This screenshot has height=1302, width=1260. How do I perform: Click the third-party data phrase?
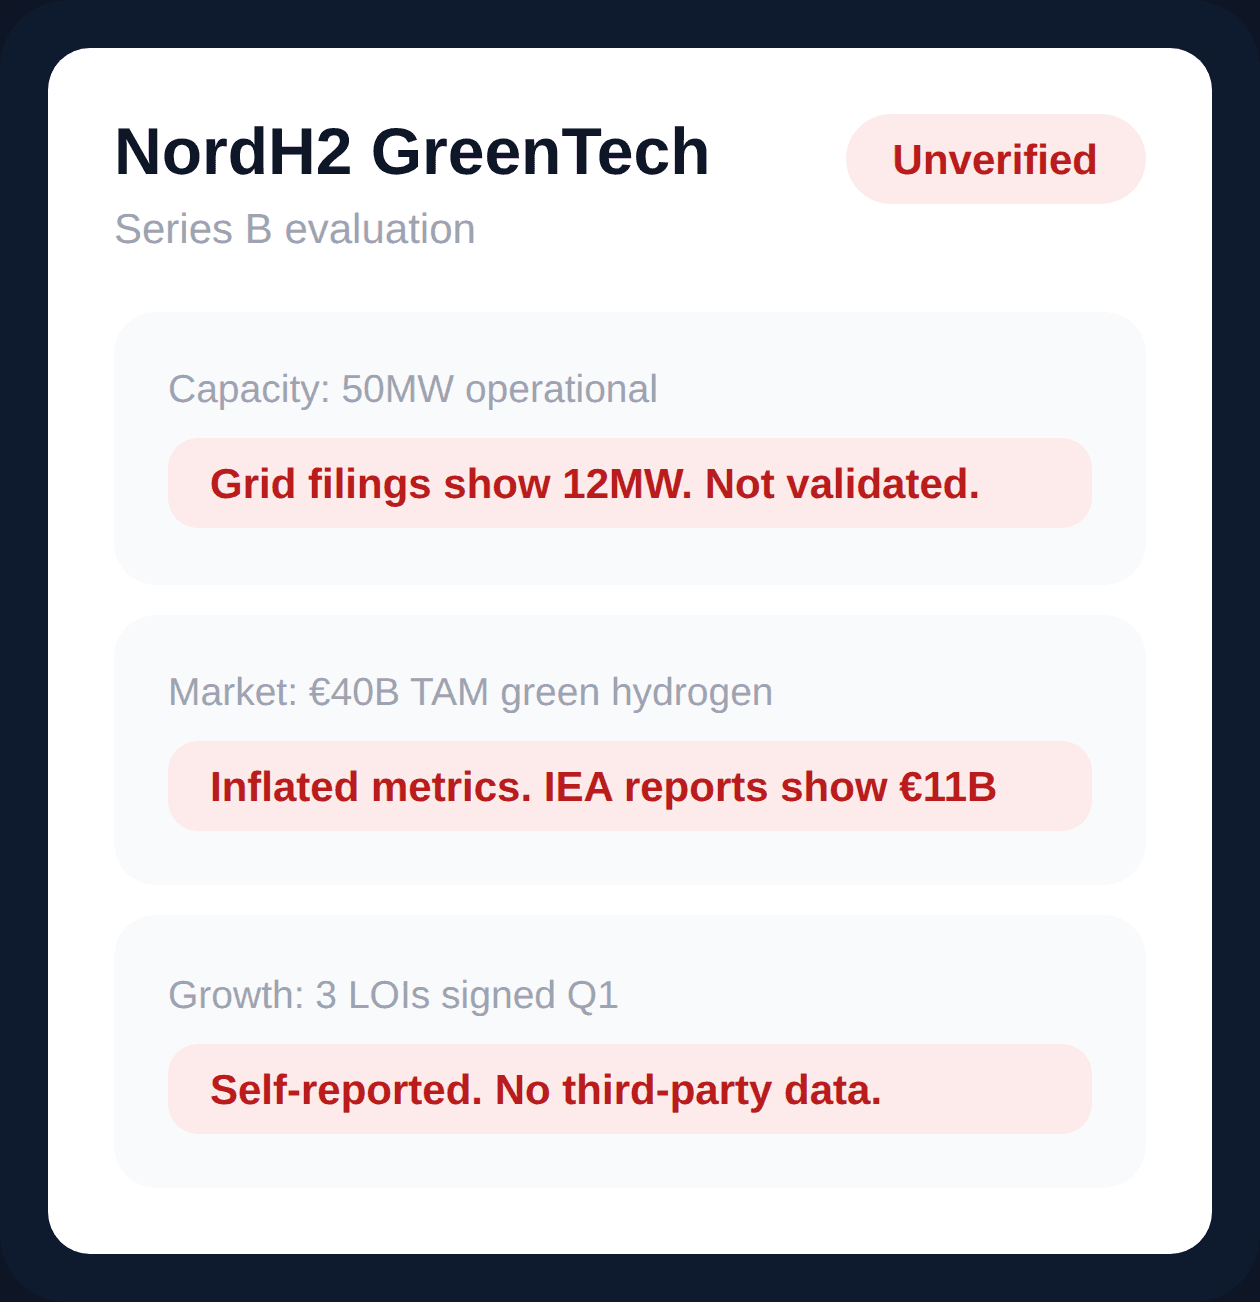click(722, 1090)
